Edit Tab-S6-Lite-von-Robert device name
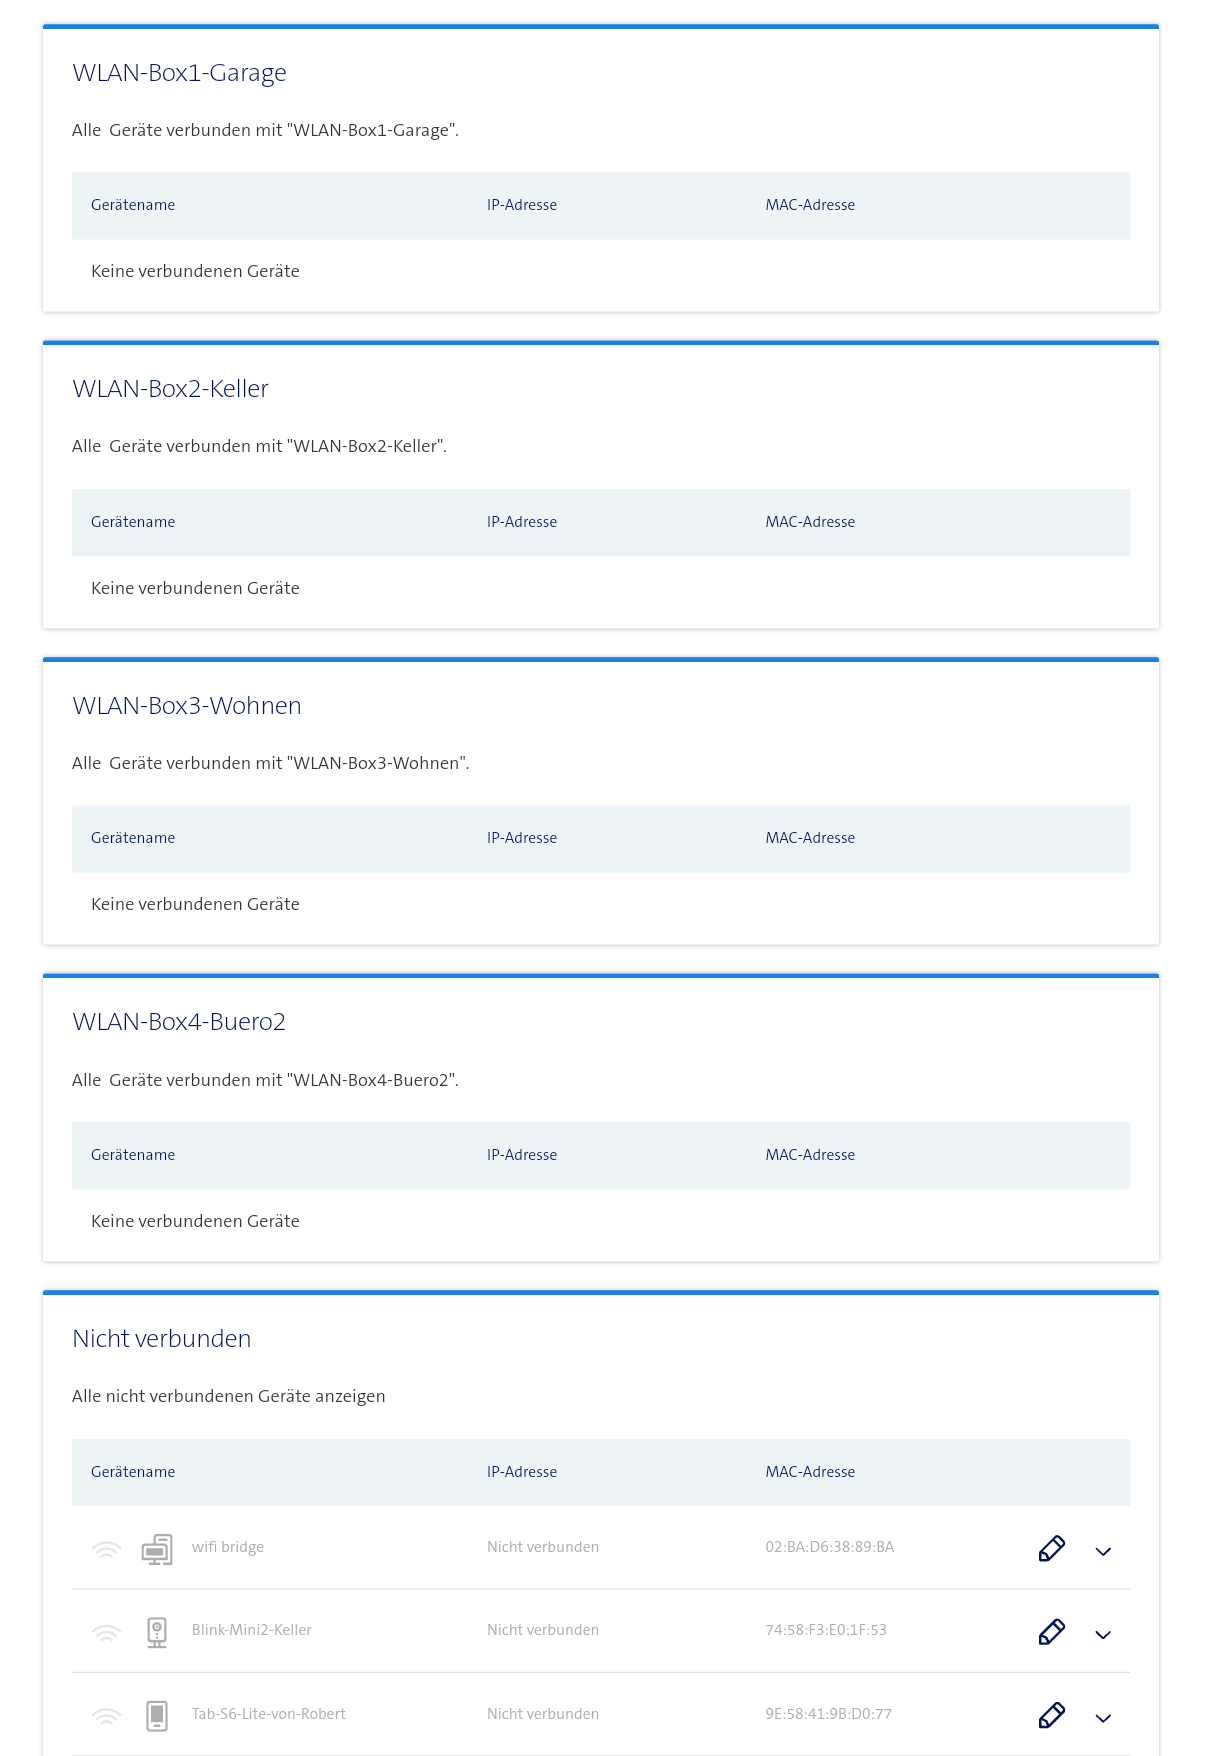 click(x=1051, y=1715)
